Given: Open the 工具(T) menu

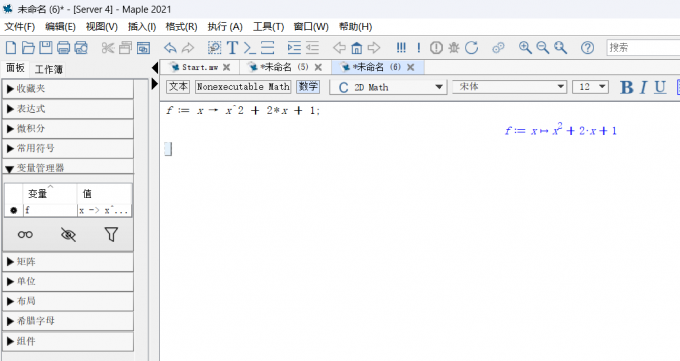Looking at the screenshot, I should pos(268,27).
